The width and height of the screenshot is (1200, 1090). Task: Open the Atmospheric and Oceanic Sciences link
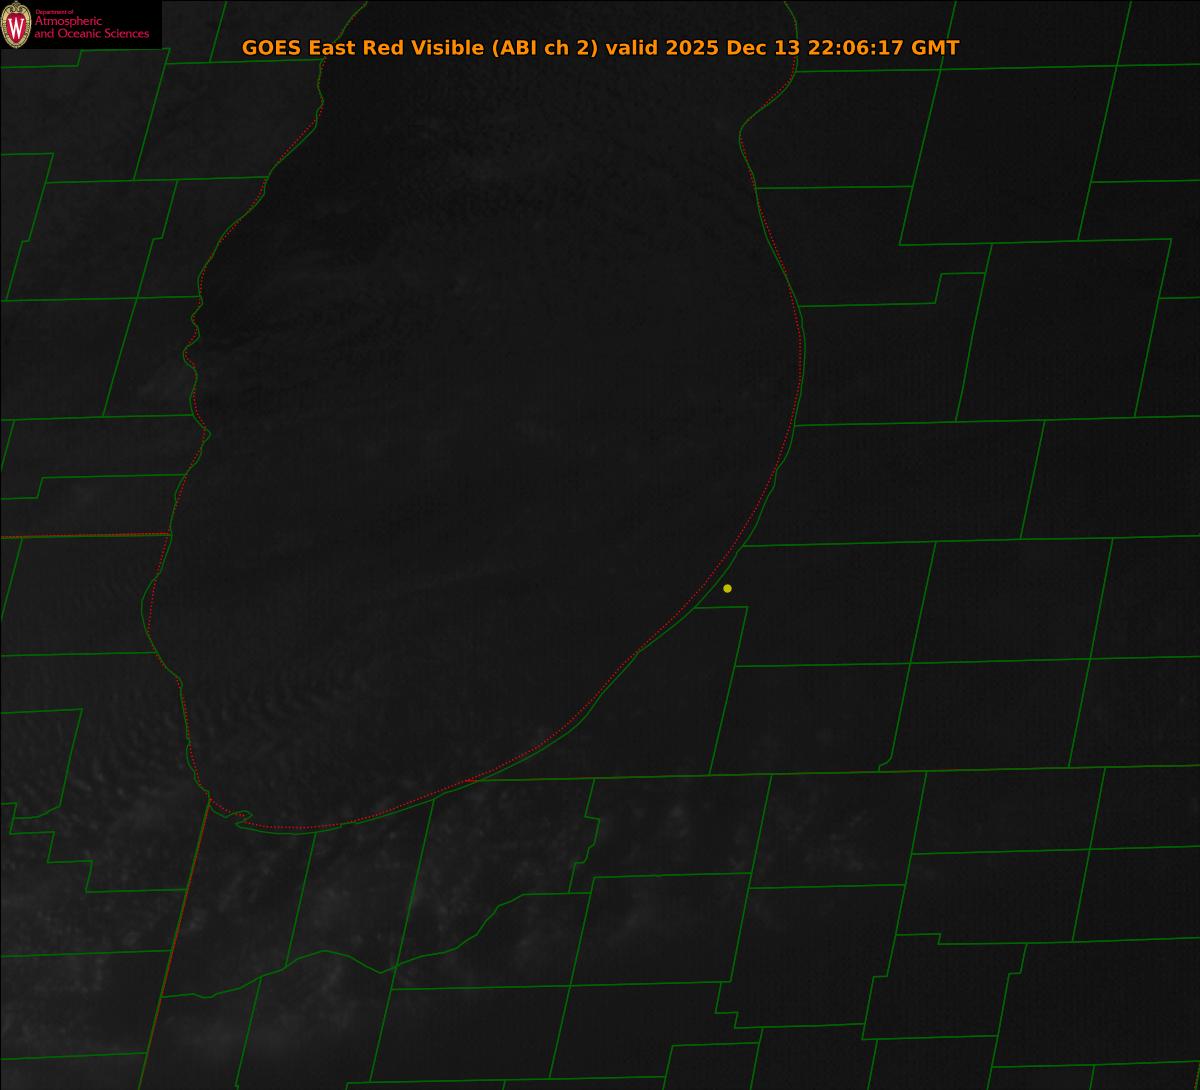91,28
